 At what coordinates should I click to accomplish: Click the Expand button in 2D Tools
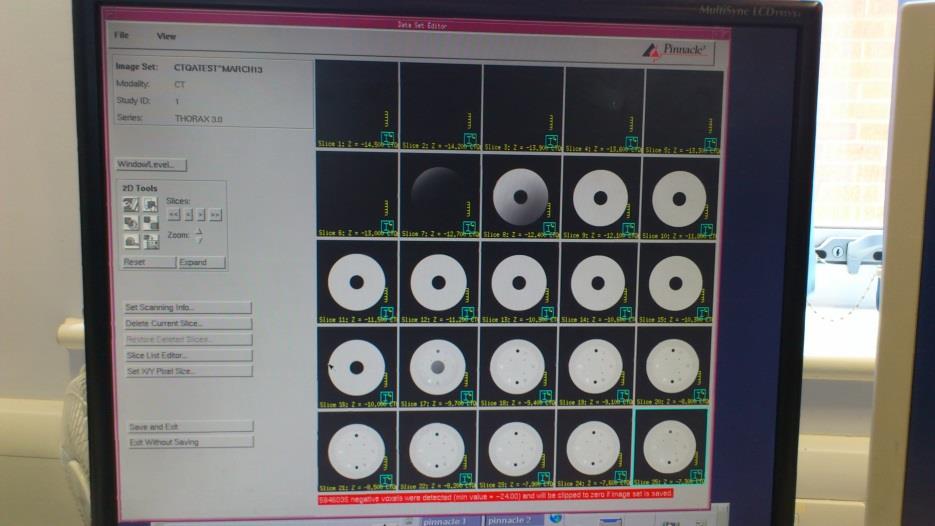(x=202, y=262)
